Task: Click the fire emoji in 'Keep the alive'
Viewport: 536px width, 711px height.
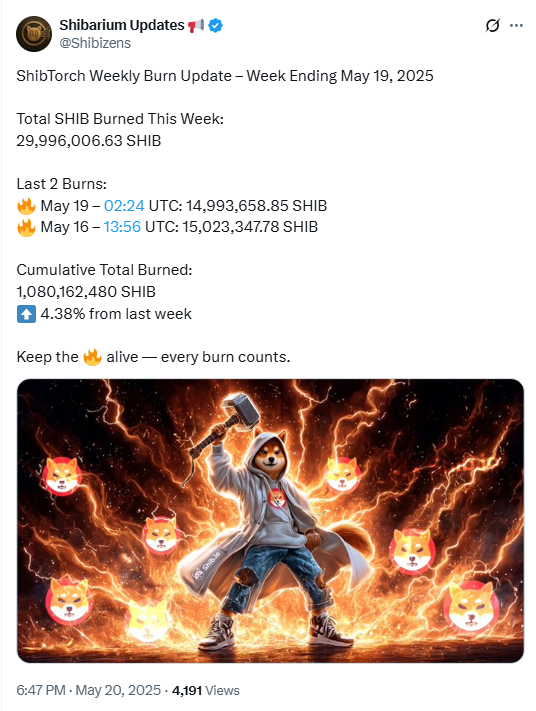Action: [x=92, y=357]
